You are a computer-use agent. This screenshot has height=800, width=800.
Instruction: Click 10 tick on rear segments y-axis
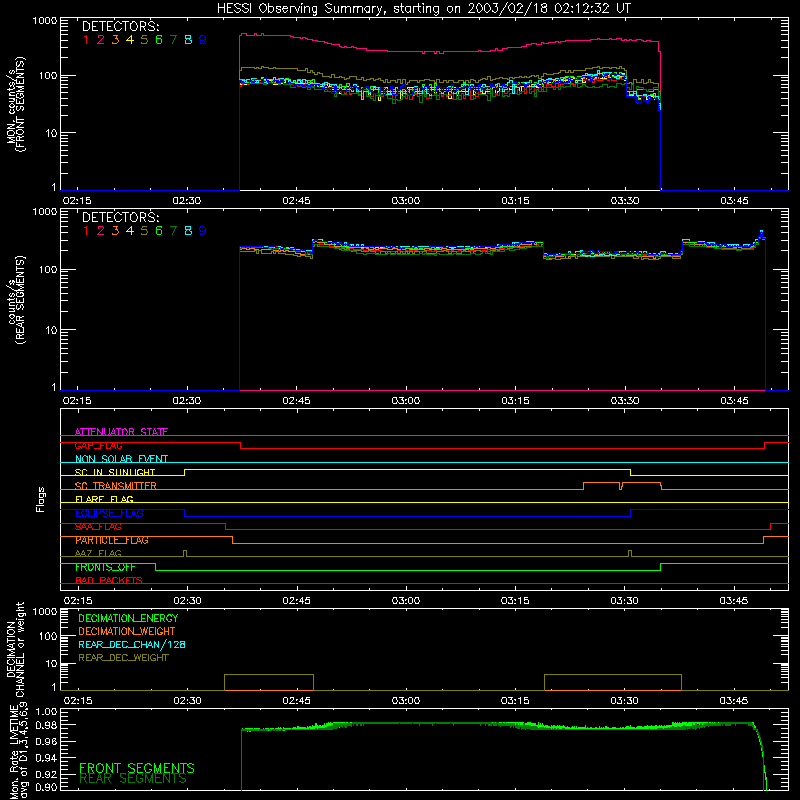[51, 330]
